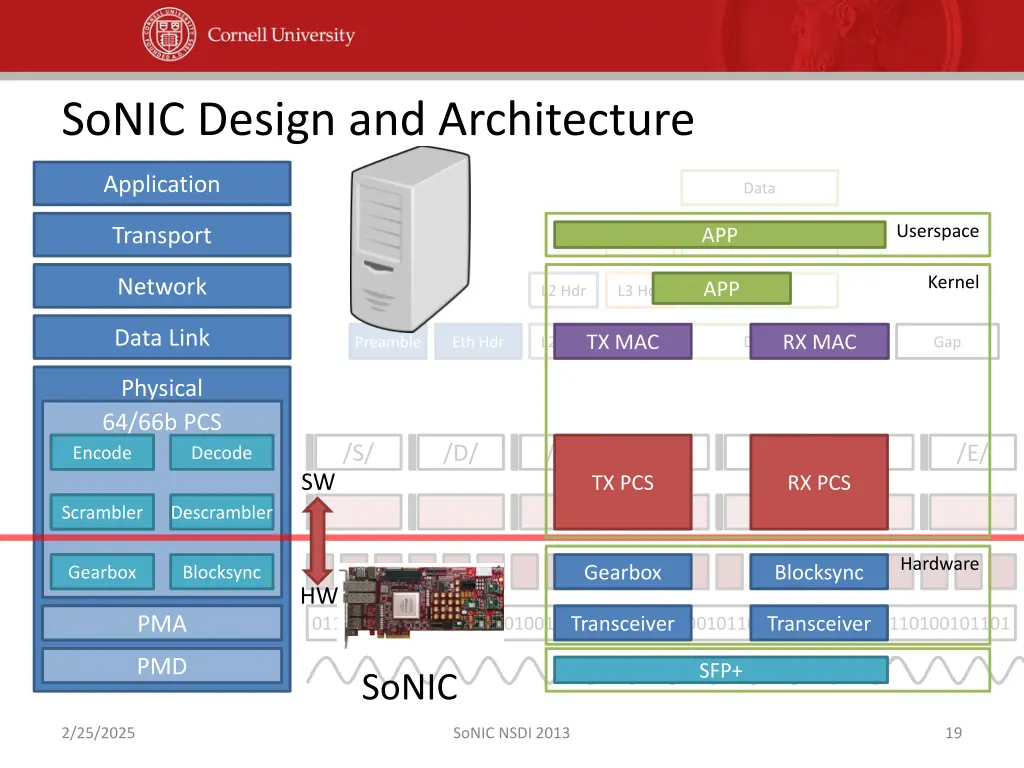Click the Data Link layer box

(x=162, y=338)
